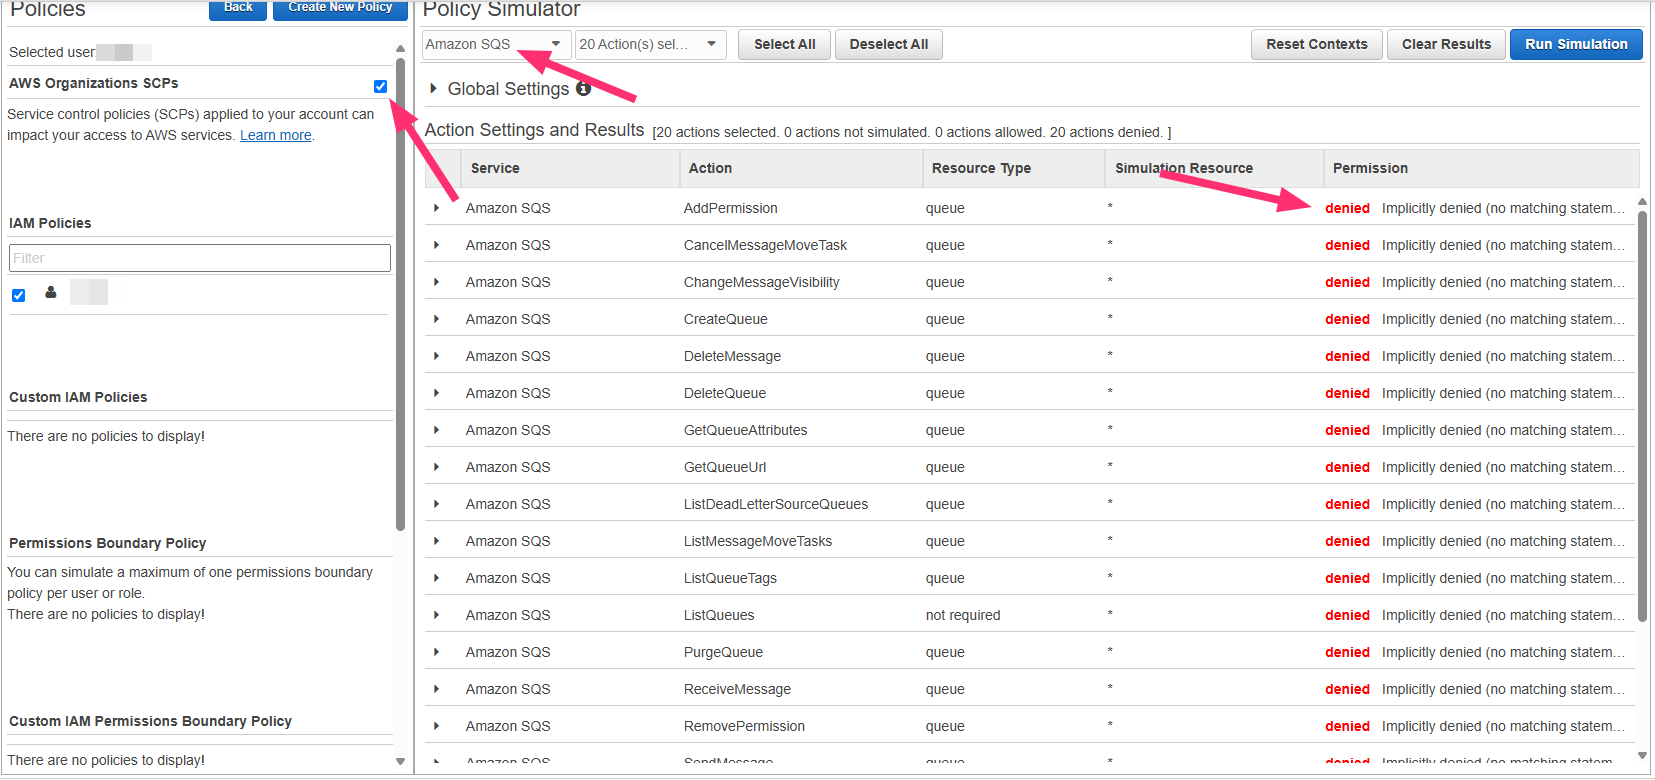This screenshot has width=1655, height=780.
Task: Click the Select All button
Action: pos(784,44)
